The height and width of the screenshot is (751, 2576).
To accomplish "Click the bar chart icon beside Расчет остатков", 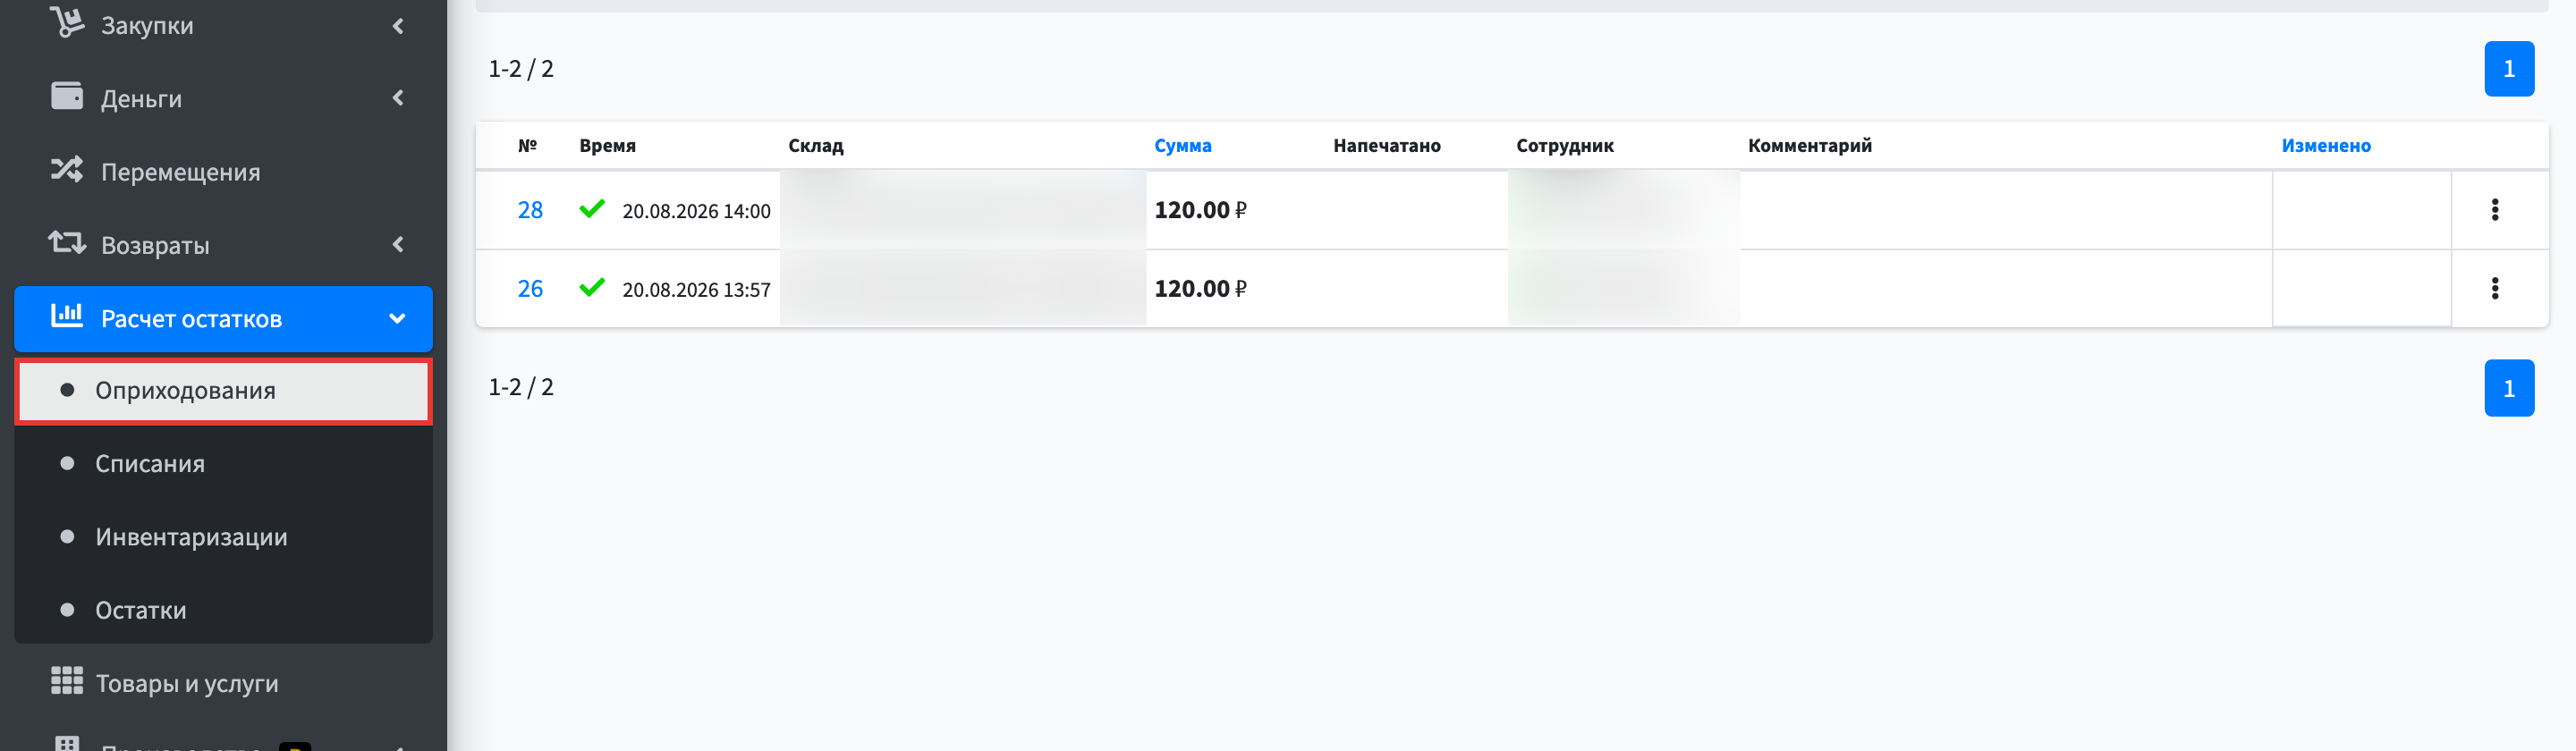I will [67, 316].
